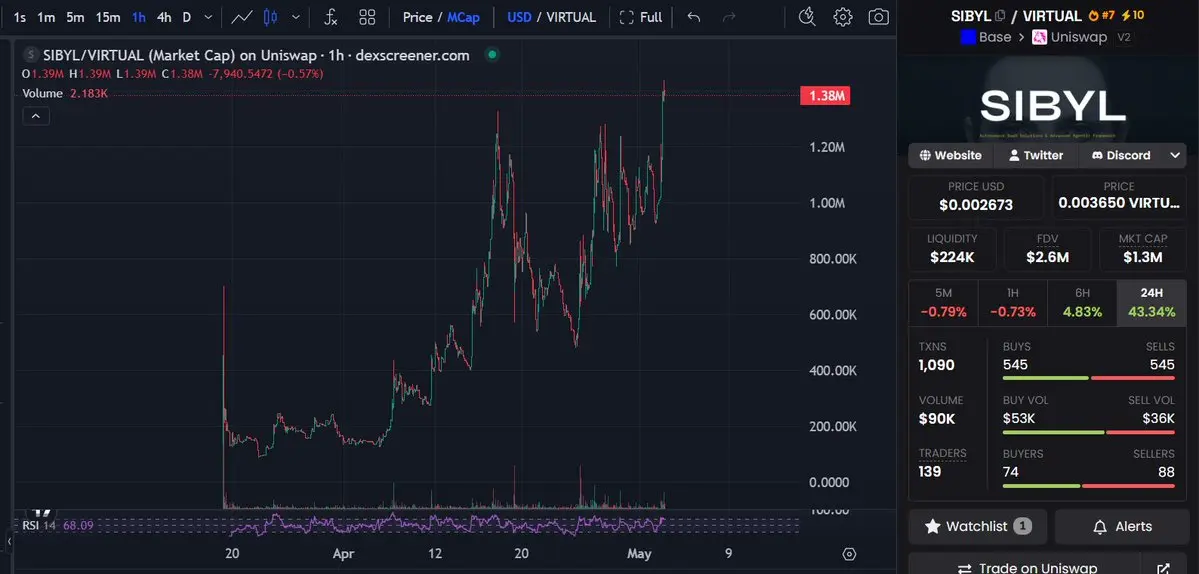Click the PRICE 0.003650 VIRTUAL box
This screenshot has width=1199, height=574.
pos(1119,197)
